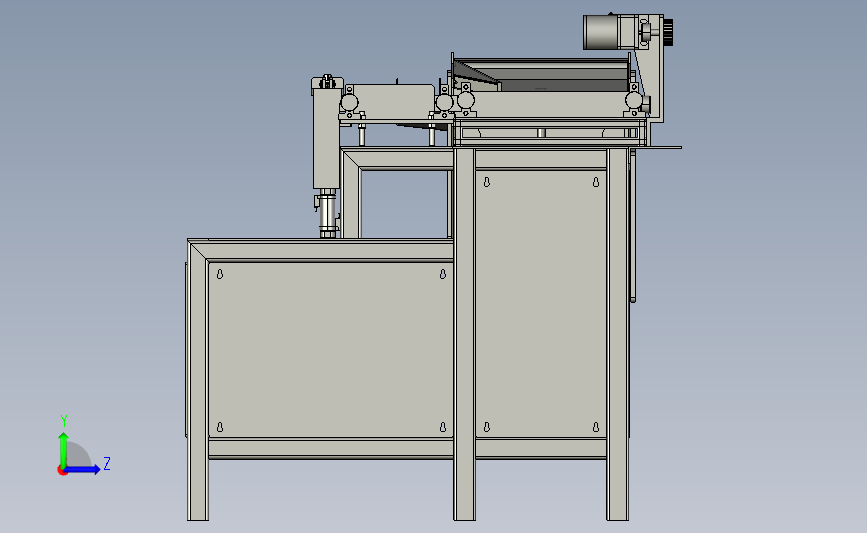
Task: Select the large left cabinet side panel
Action: tap(331, 350)
